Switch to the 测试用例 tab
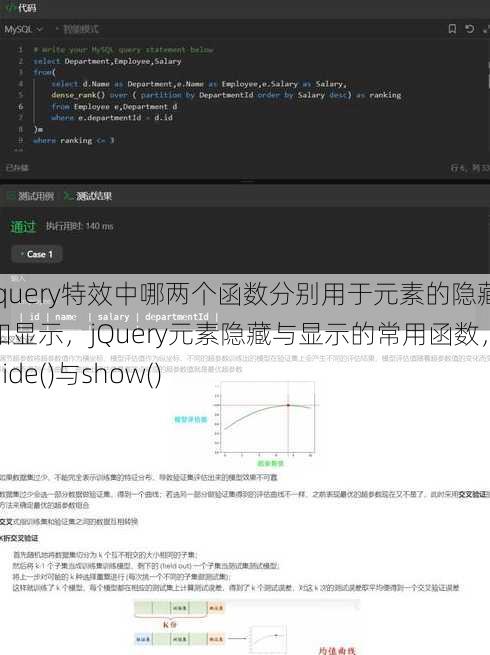 31,196
